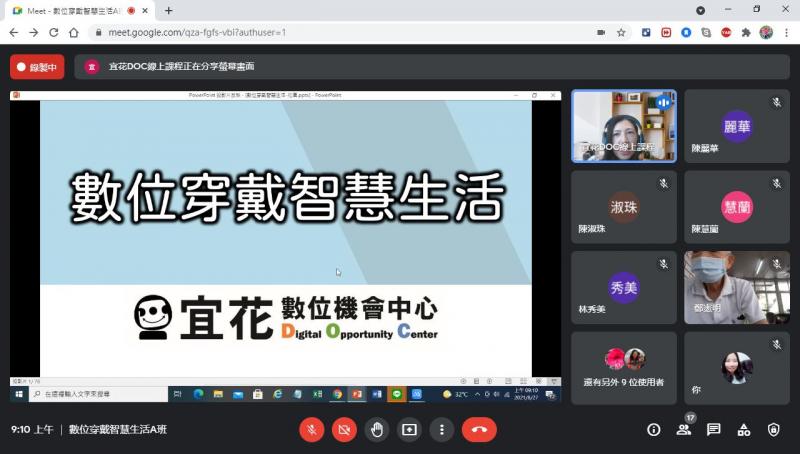Start presenting your screen
Viewport: 800px width, 454px height.
(409, 430)
